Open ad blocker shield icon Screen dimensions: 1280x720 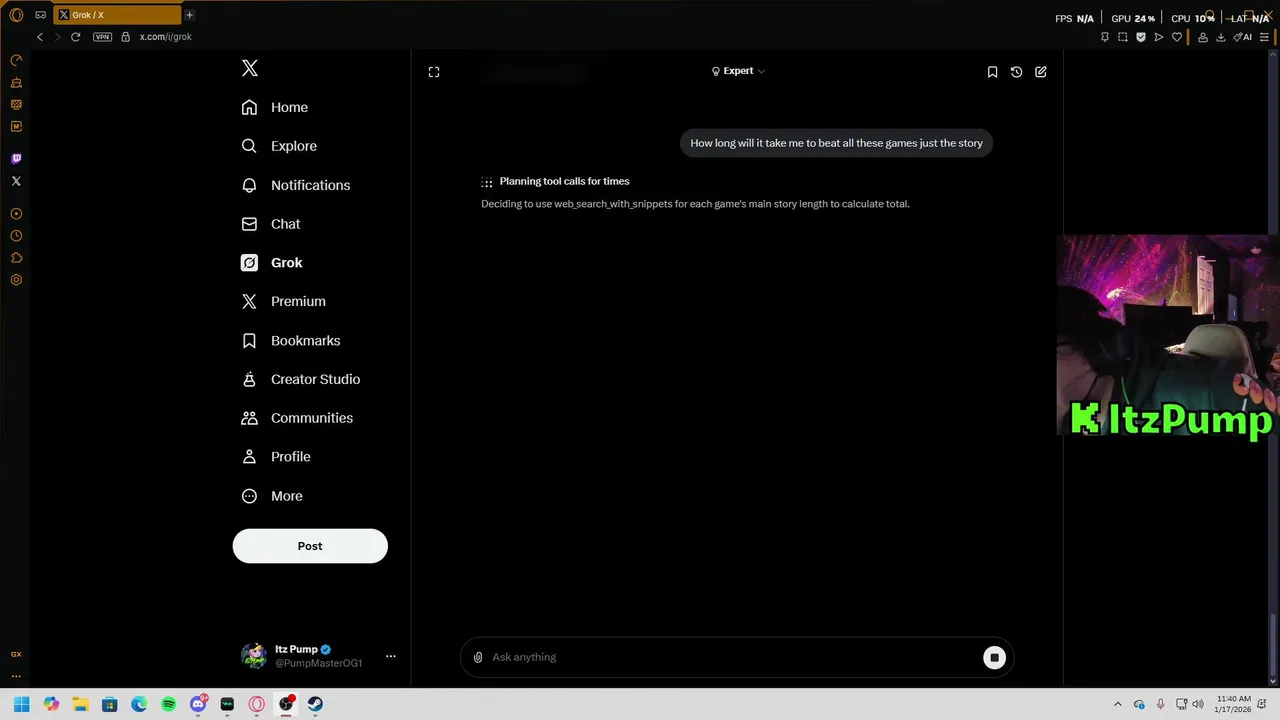click(x=1140, y=37)
